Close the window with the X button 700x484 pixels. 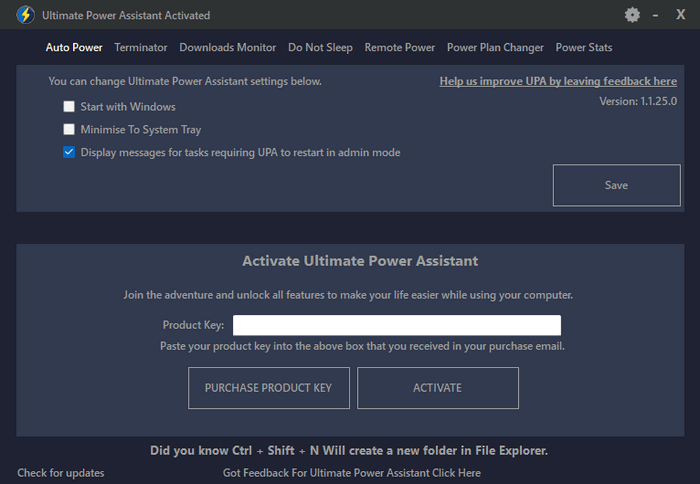point(680,15)
